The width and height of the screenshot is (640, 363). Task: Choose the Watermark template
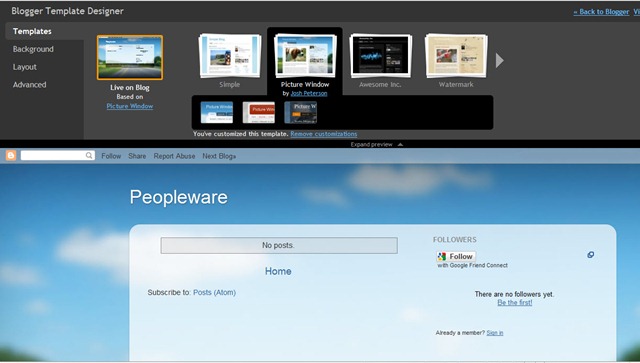456,56
